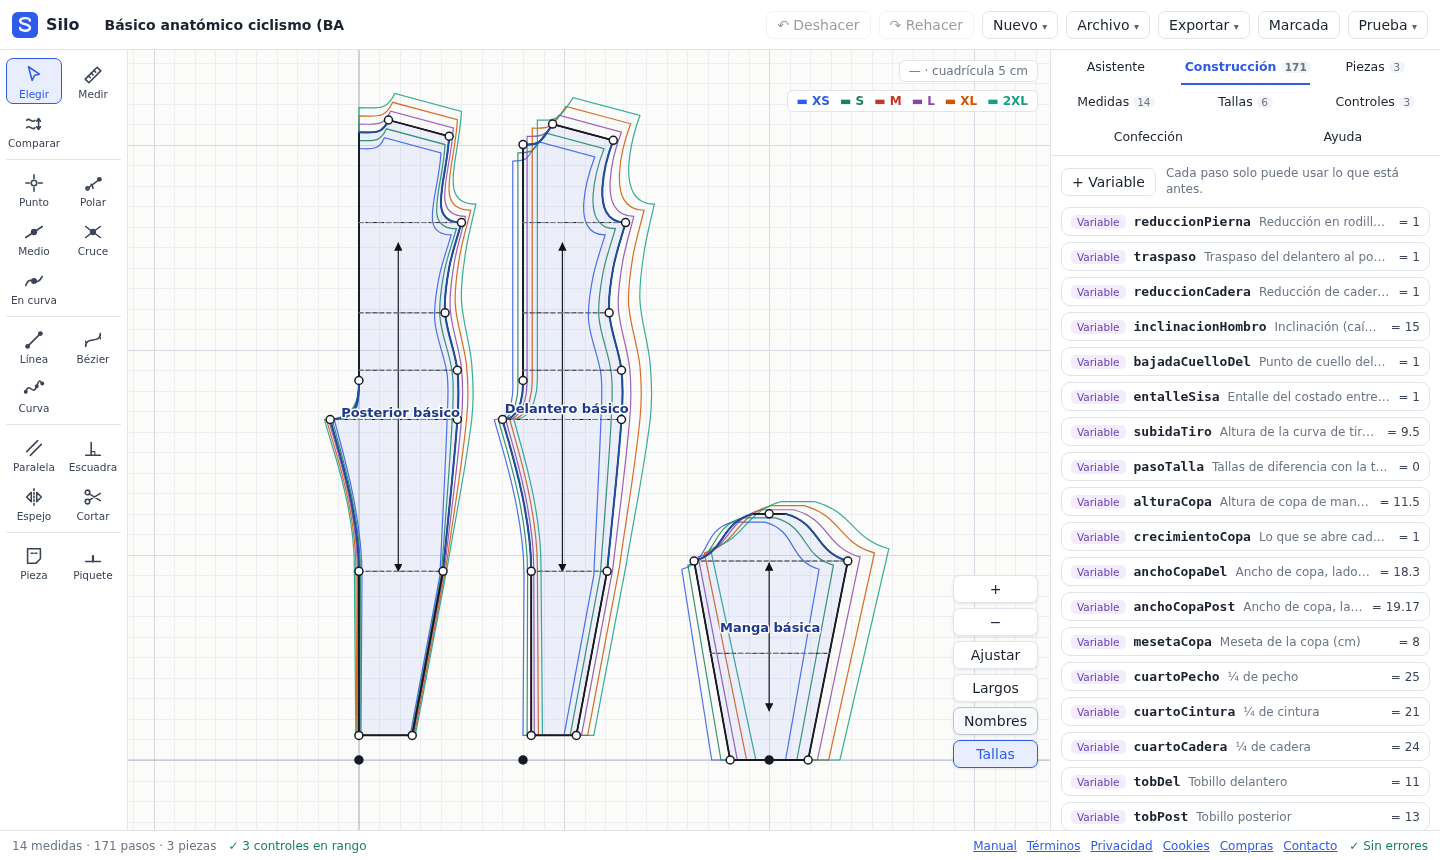Select the Línea tool
This screenshot has width=1440, height=860.
[x=34, y=346]
